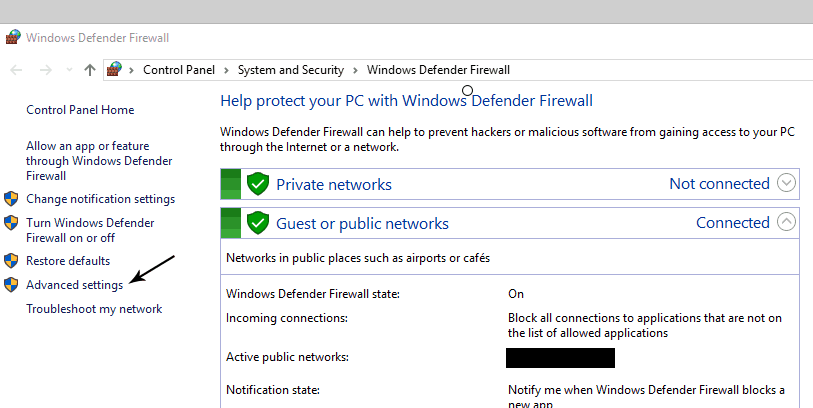Click Networks in public places description text
The height and width of the screenshot is (408, 813).
point(358,258)
